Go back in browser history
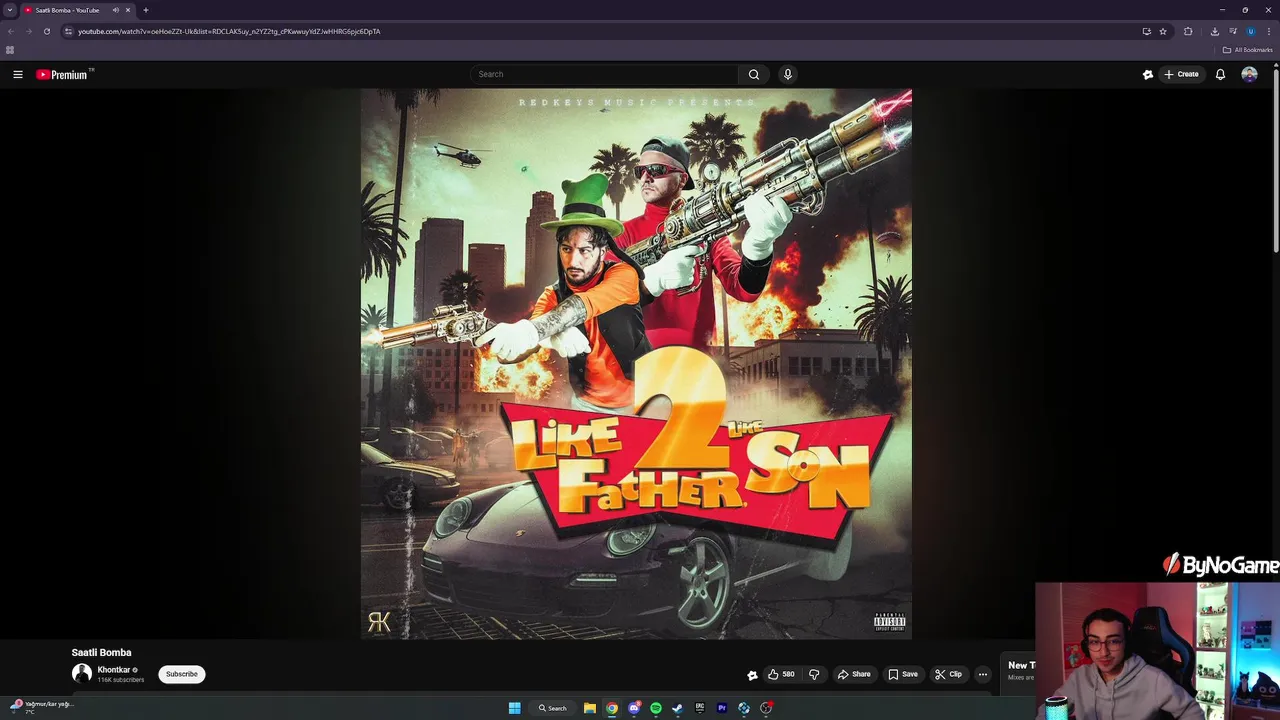 point(11,31)
